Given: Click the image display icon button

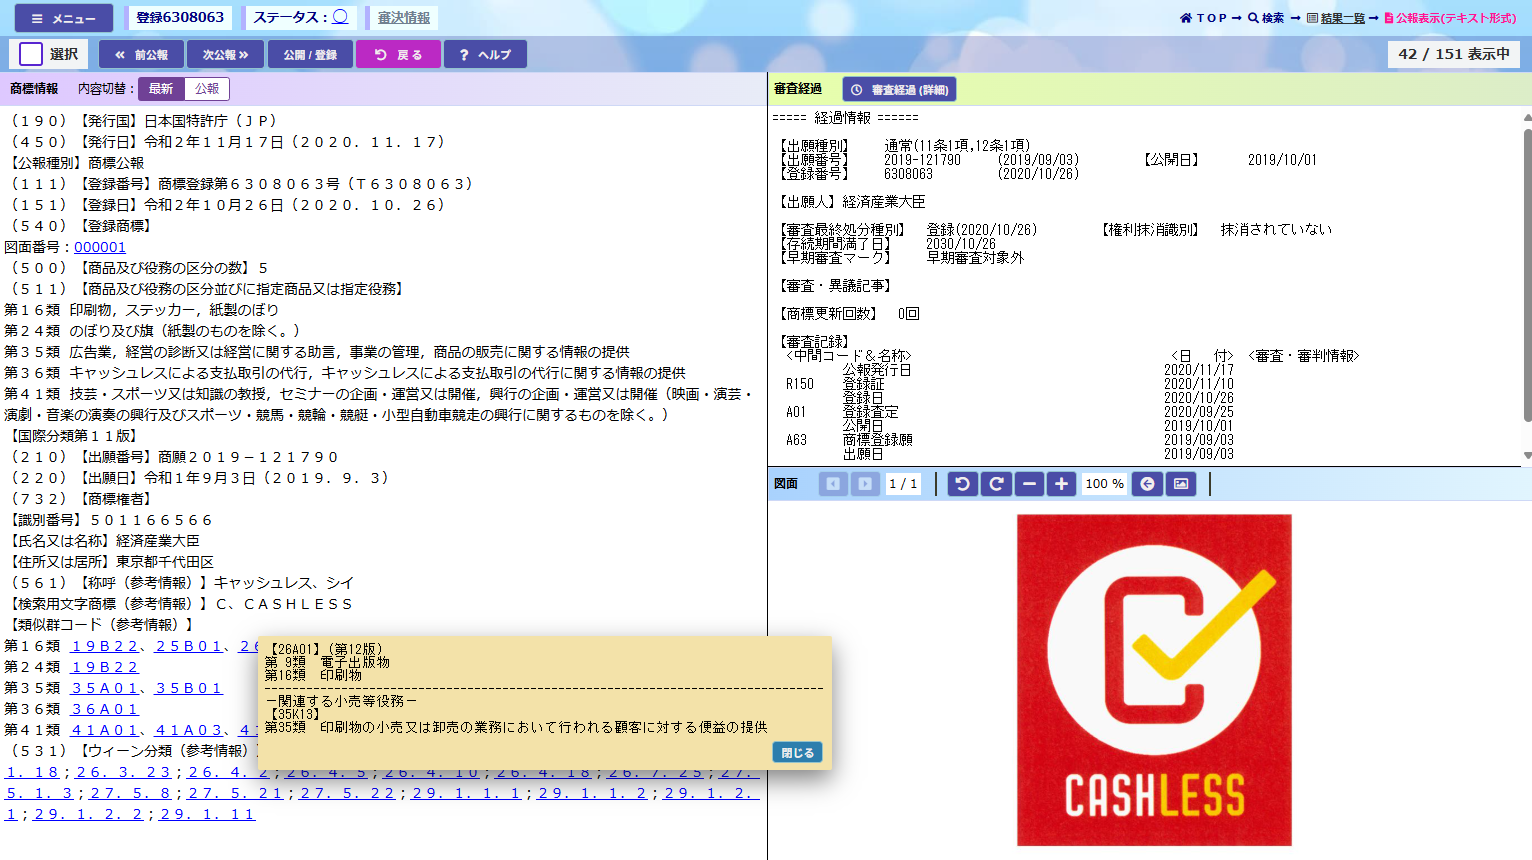Looking at the screenshot, I should 1181,484.
